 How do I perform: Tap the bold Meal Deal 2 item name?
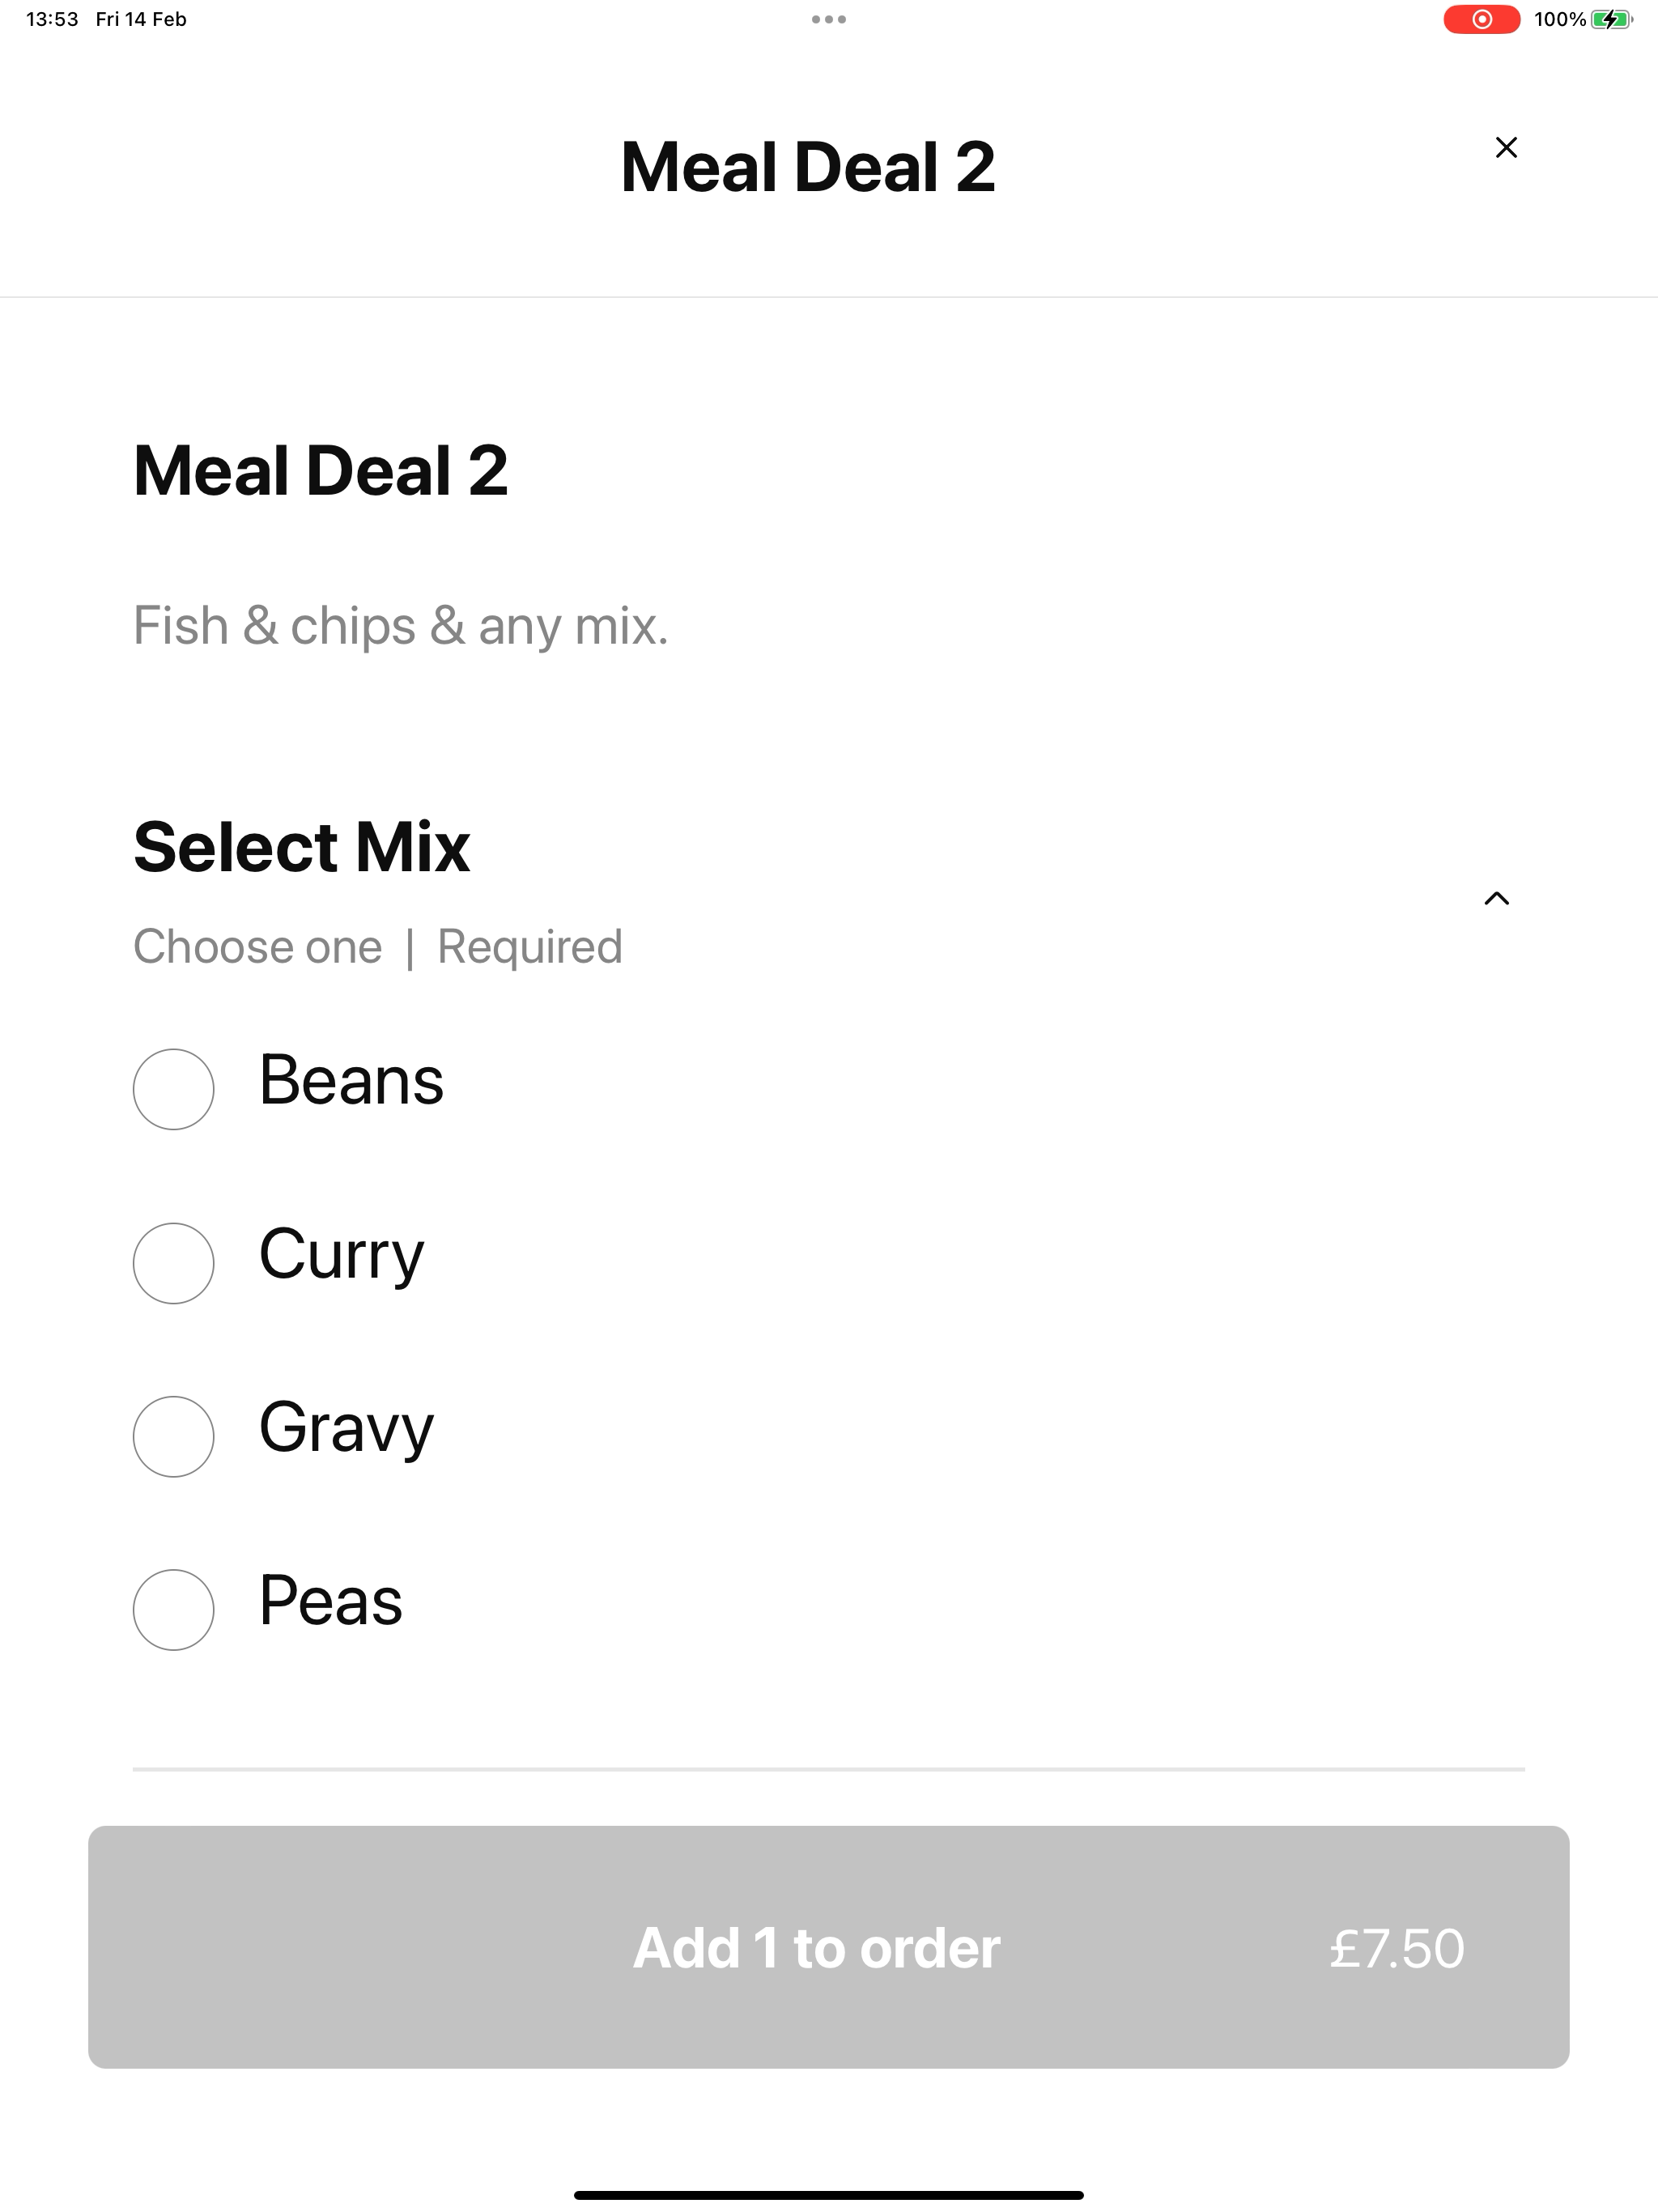pos(320,470)
